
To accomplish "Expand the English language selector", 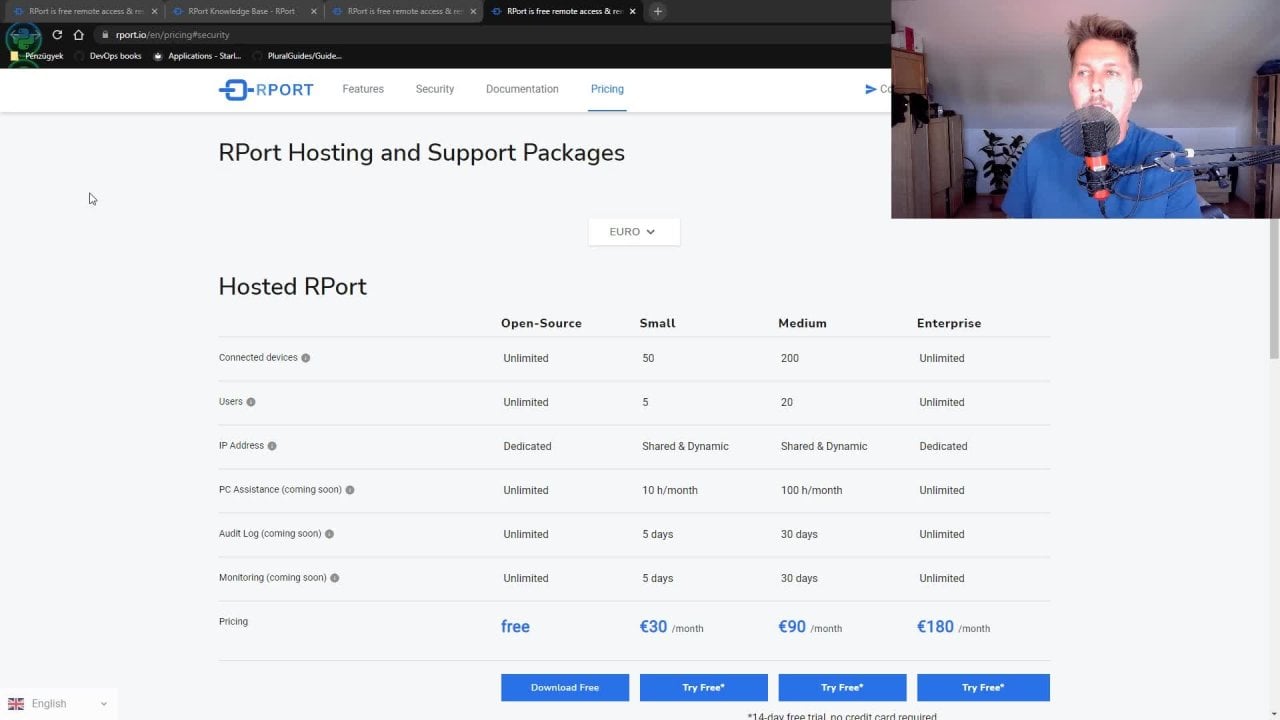I will [58, 704].
